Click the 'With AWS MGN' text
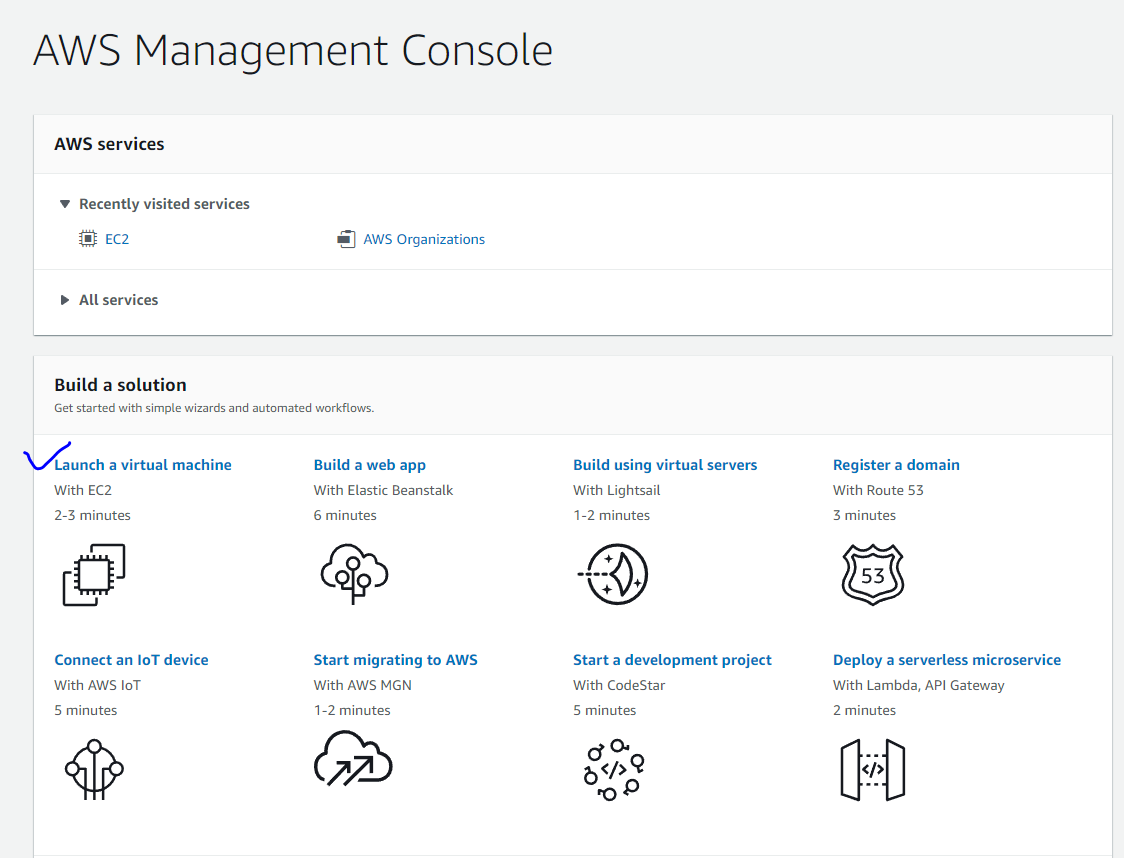Image resolution: width=1124 pixels, height=858 pixels. [x=362, y=685]
